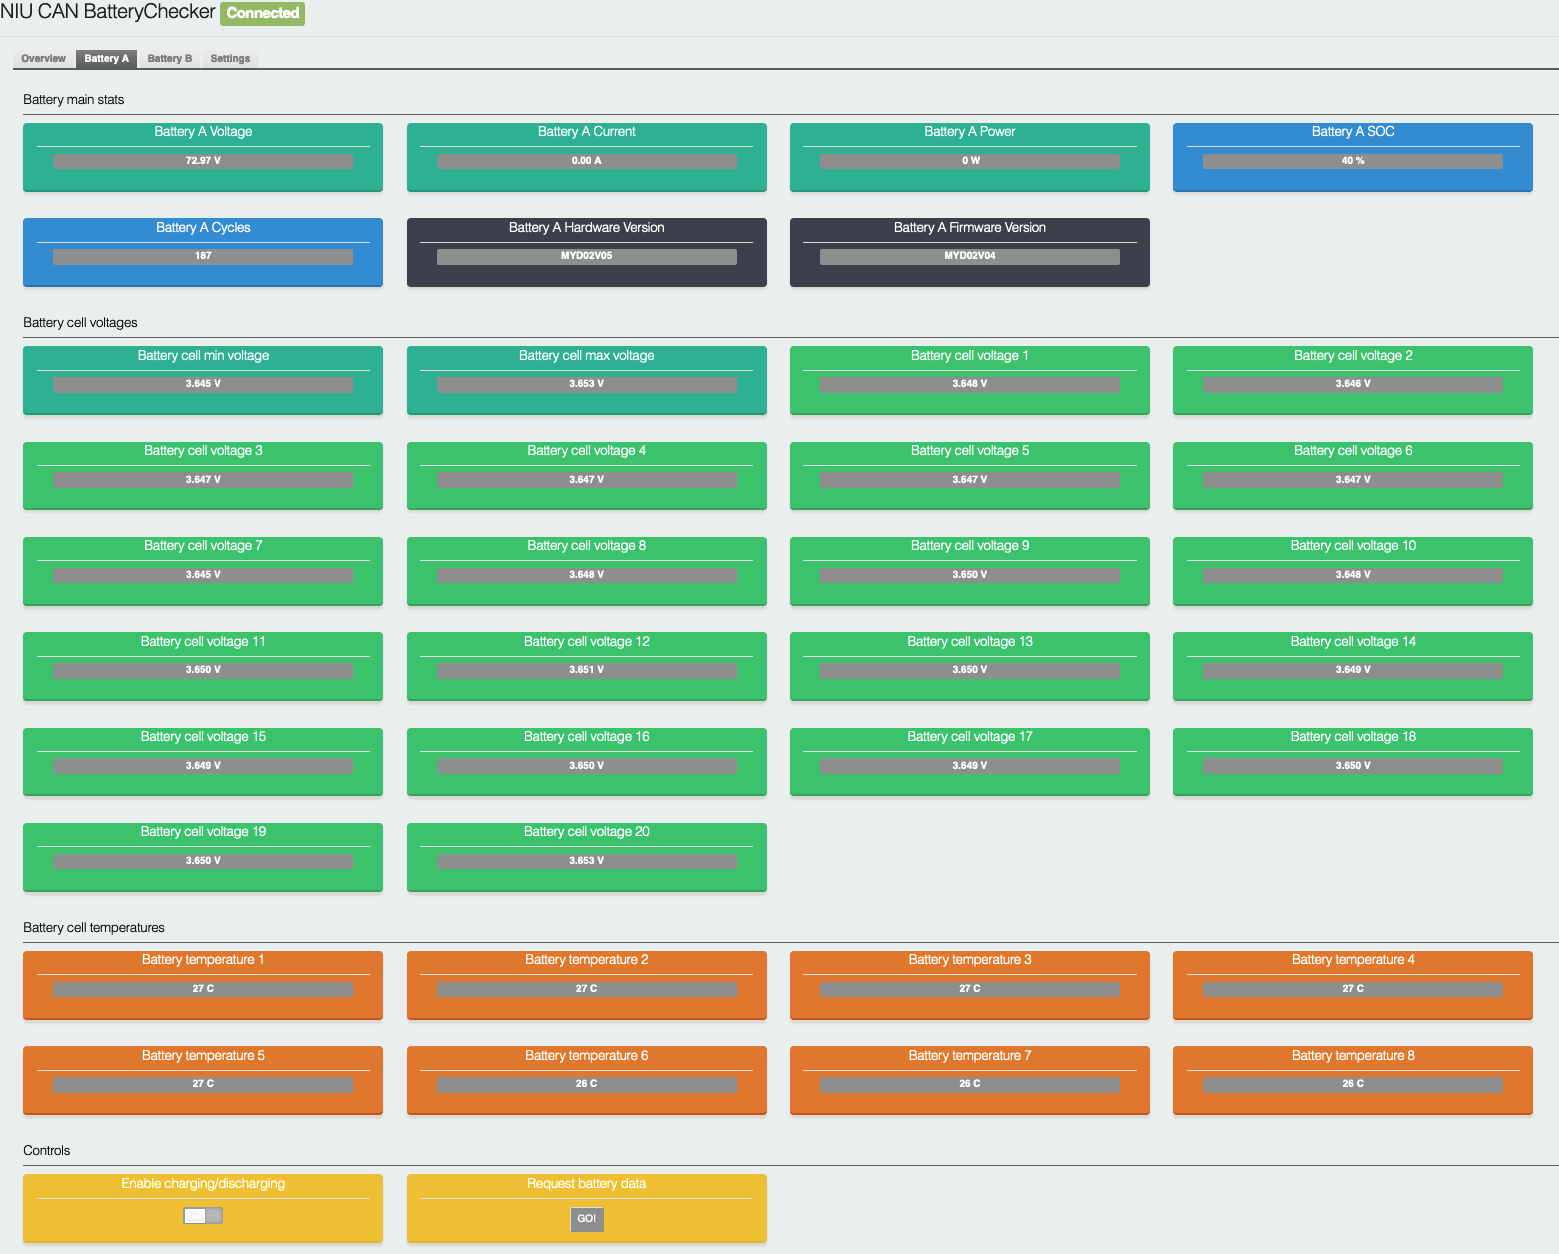Select the Battery cell min voltage card
The height and width of the screenshot is (1254, 1559).
tap(203, 380)
